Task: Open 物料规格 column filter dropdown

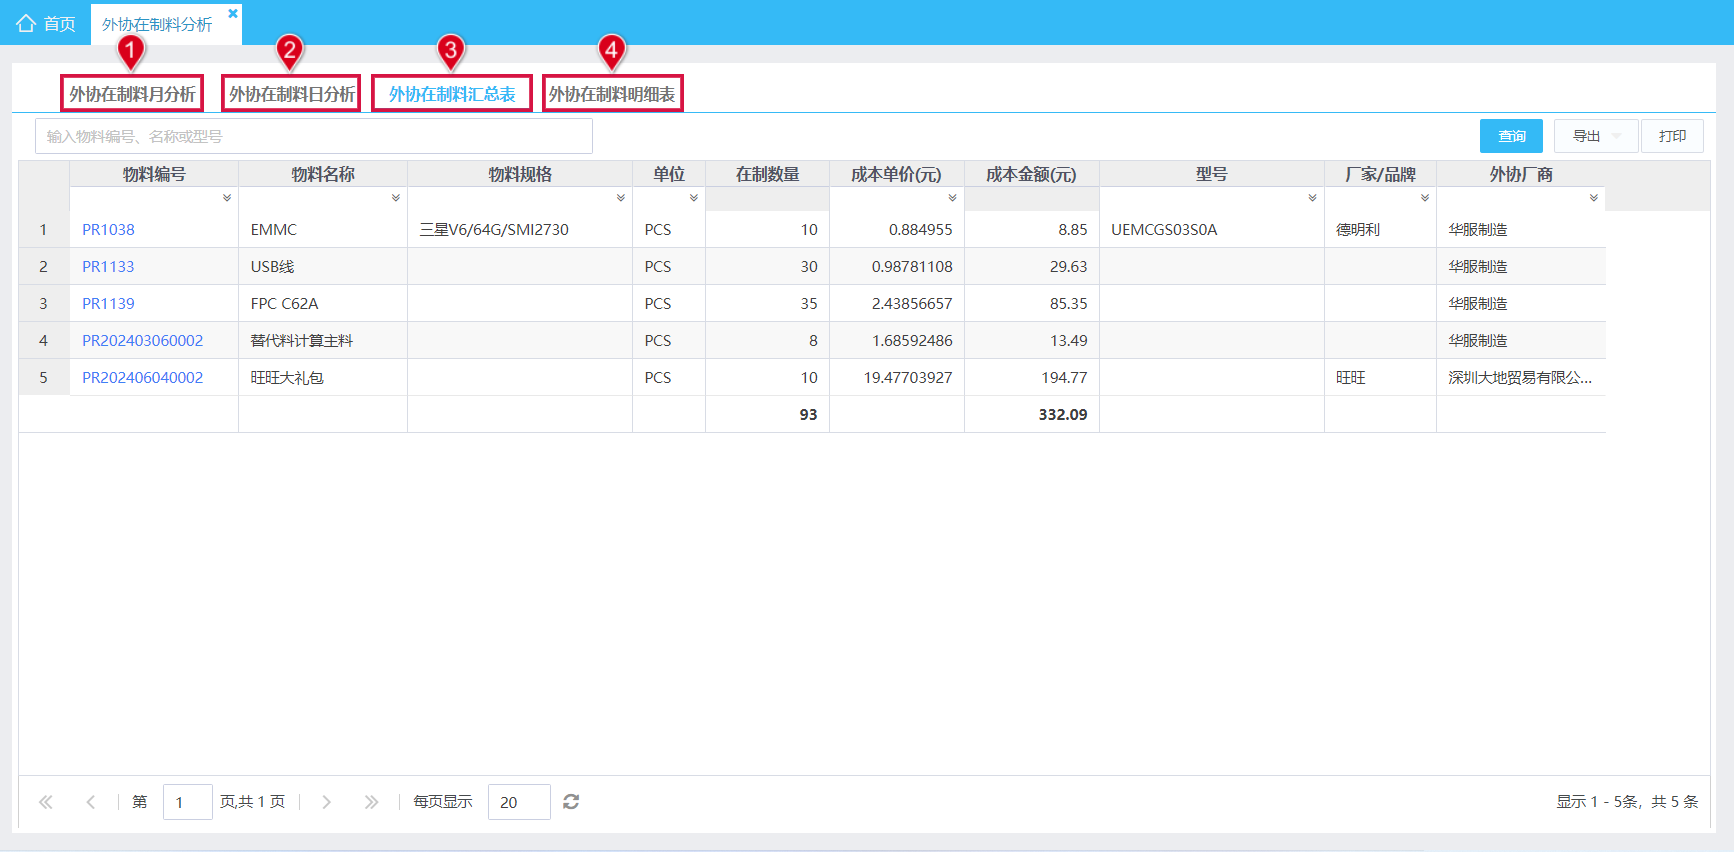Action: click(621, 198)
